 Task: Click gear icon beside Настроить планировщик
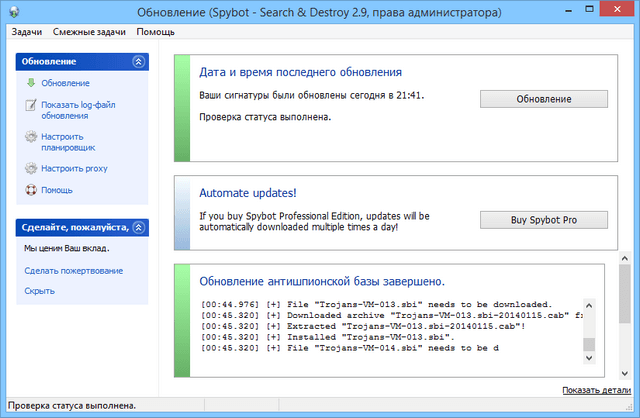[31, 136]
